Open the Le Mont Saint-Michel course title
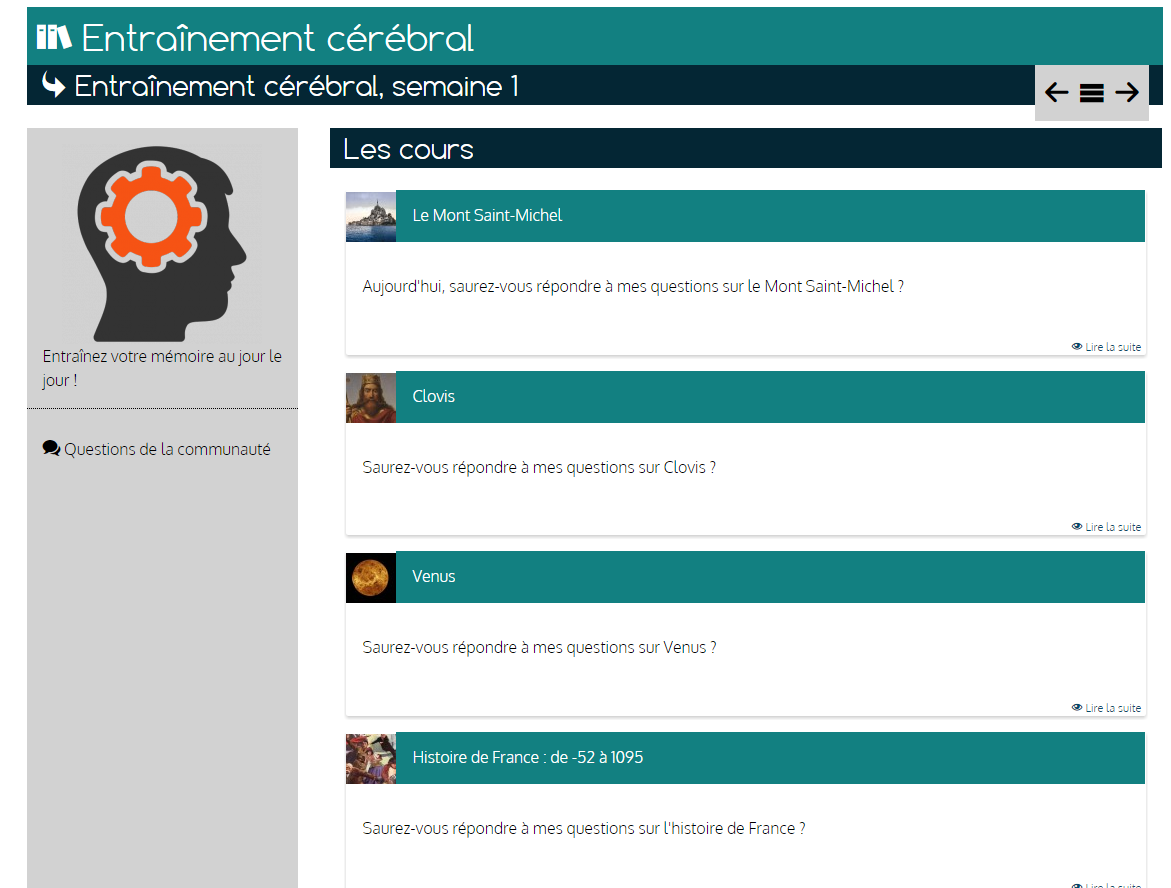 [x=487, y=216]
